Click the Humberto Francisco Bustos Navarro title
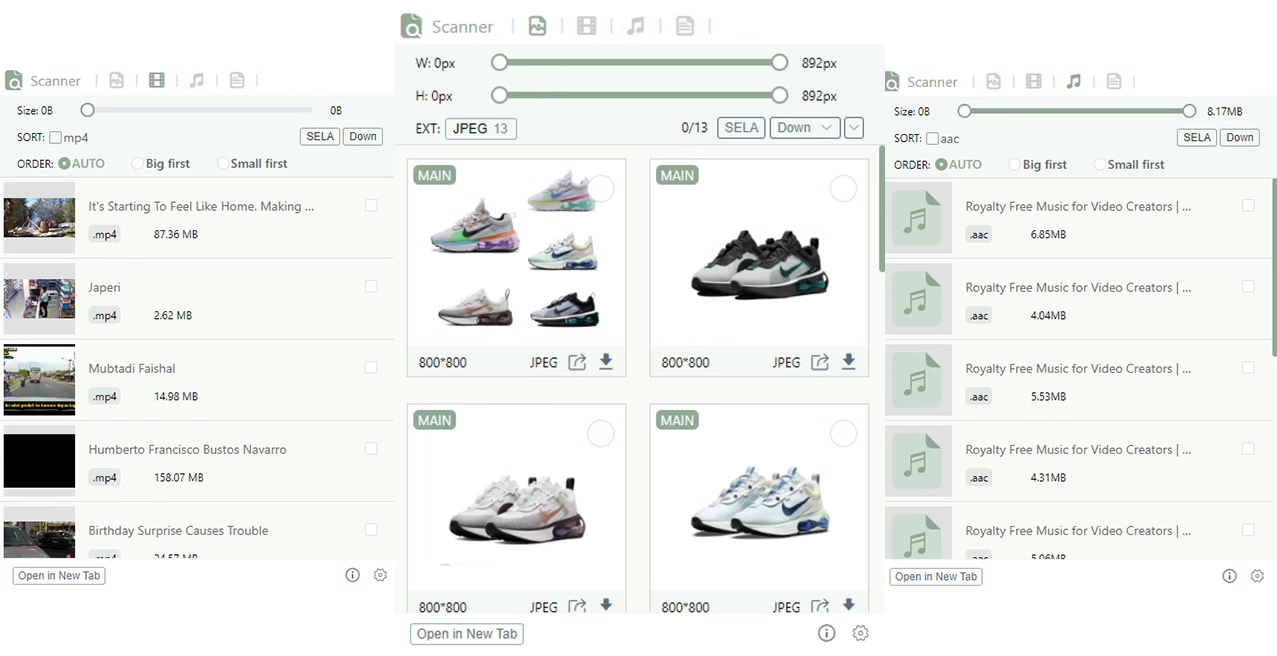Screen dimensions: 1277x656 point(188,449)
